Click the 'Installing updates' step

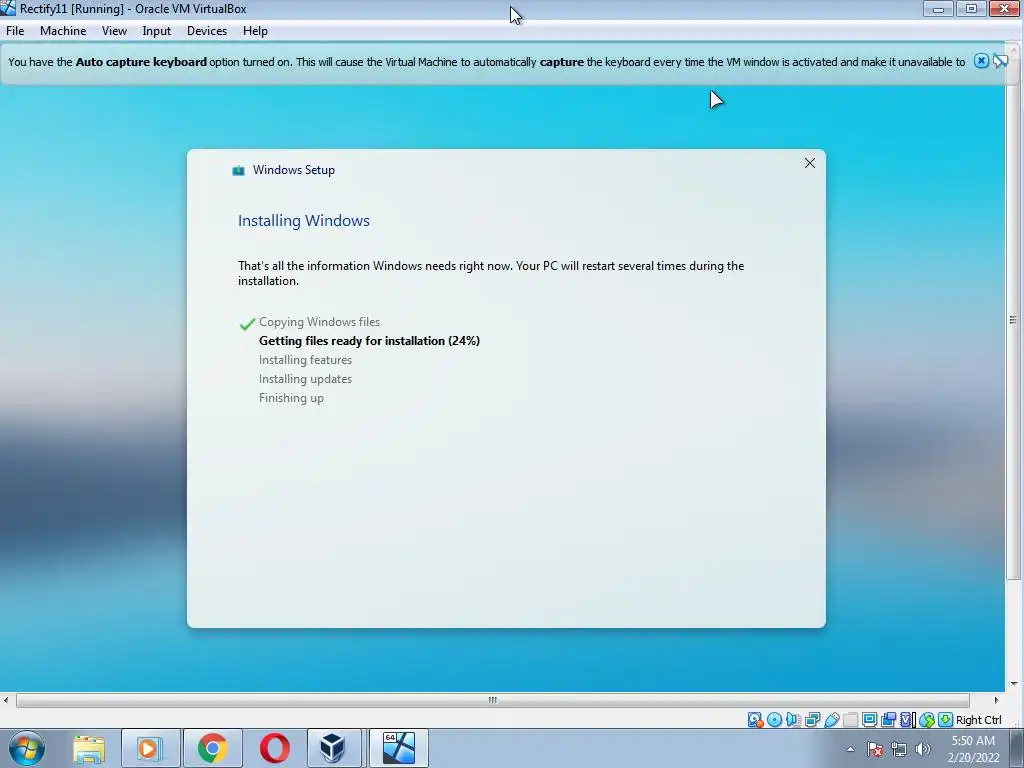[x=305, y=379]
